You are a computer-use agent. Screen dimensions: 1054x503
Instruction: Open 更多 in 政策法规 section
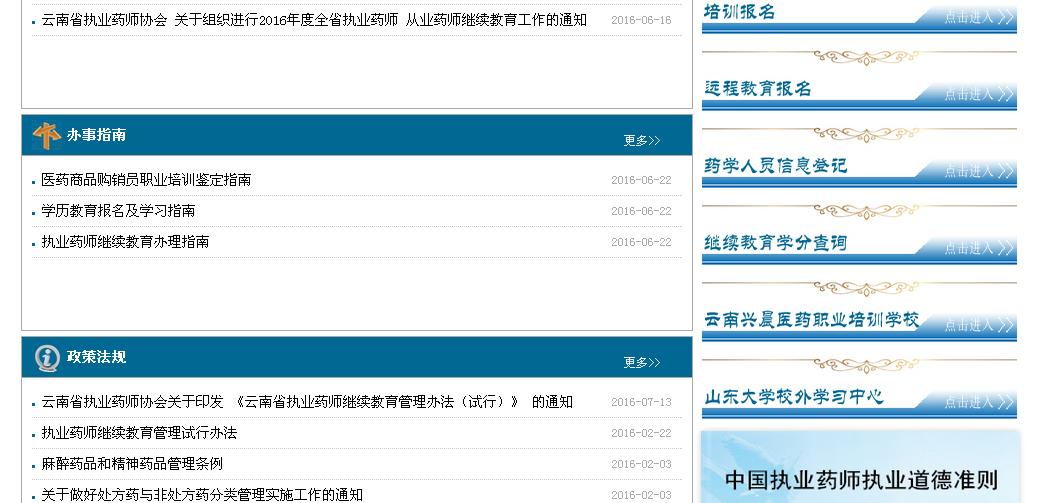pyautogui.click(x=641, y=363)
